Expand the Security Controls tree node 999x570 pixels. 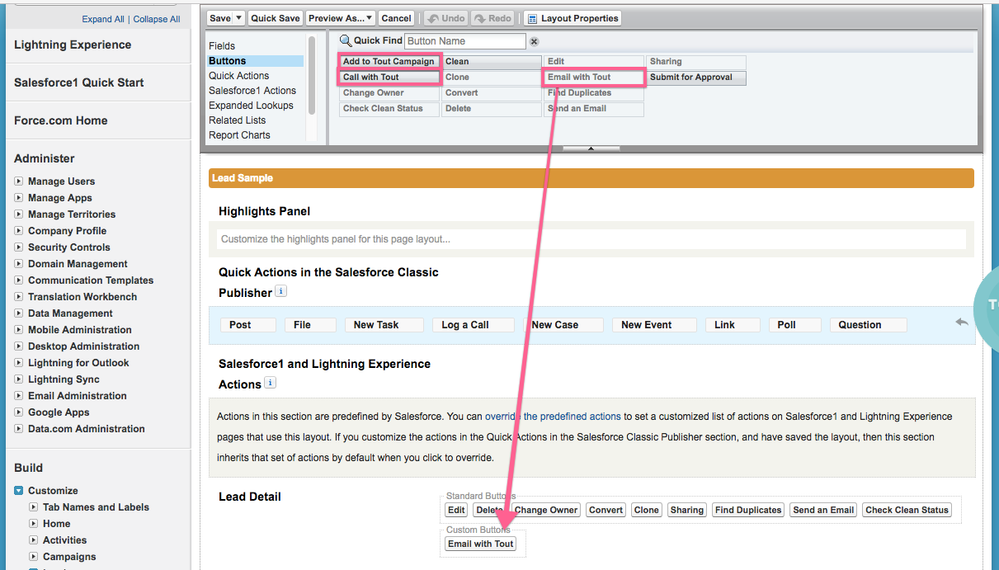click(x=19, y=248)
